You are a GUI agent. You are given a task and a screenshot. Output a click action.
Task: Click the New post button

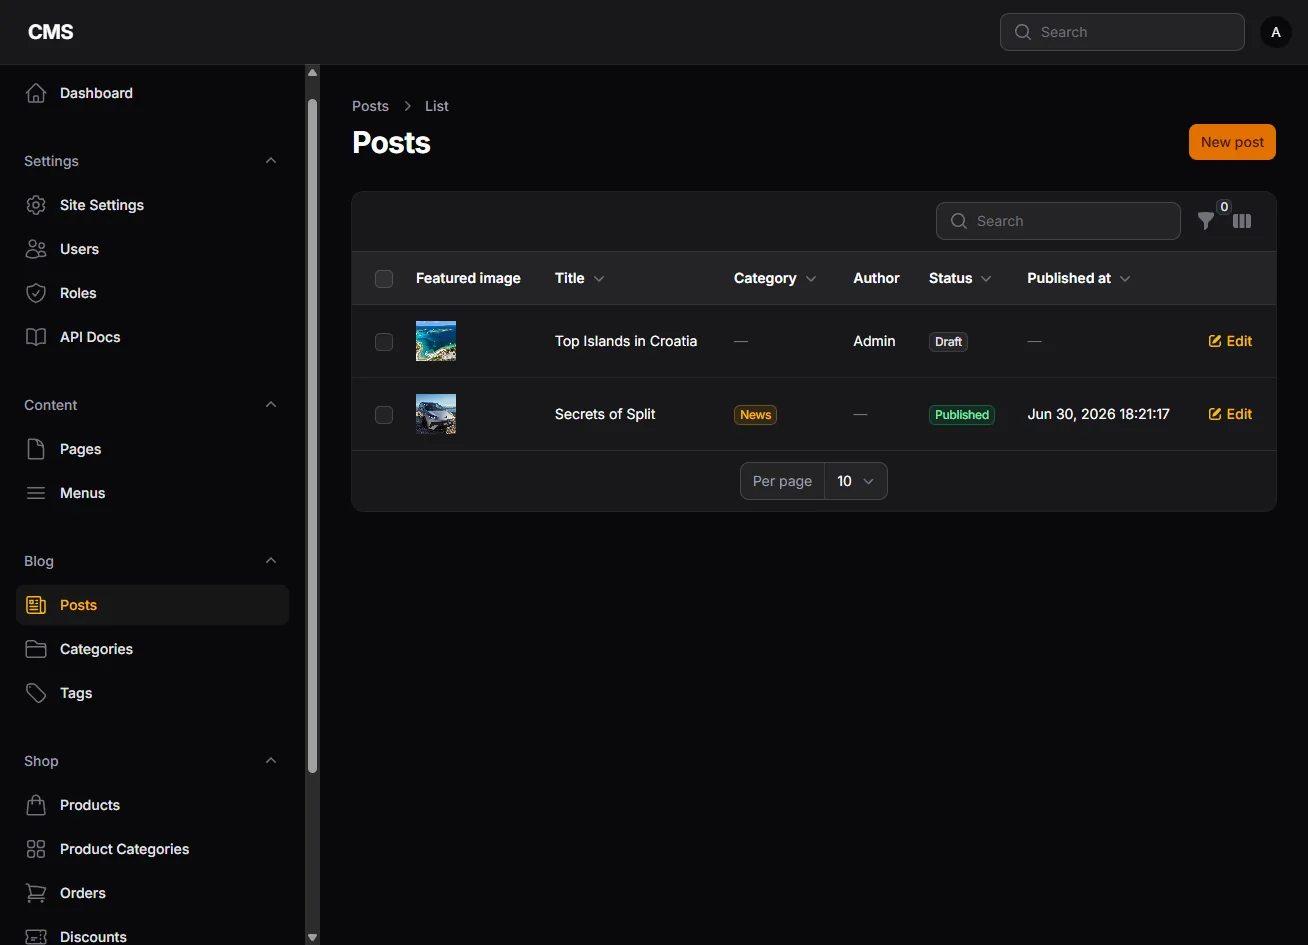tap(1232, 142)
